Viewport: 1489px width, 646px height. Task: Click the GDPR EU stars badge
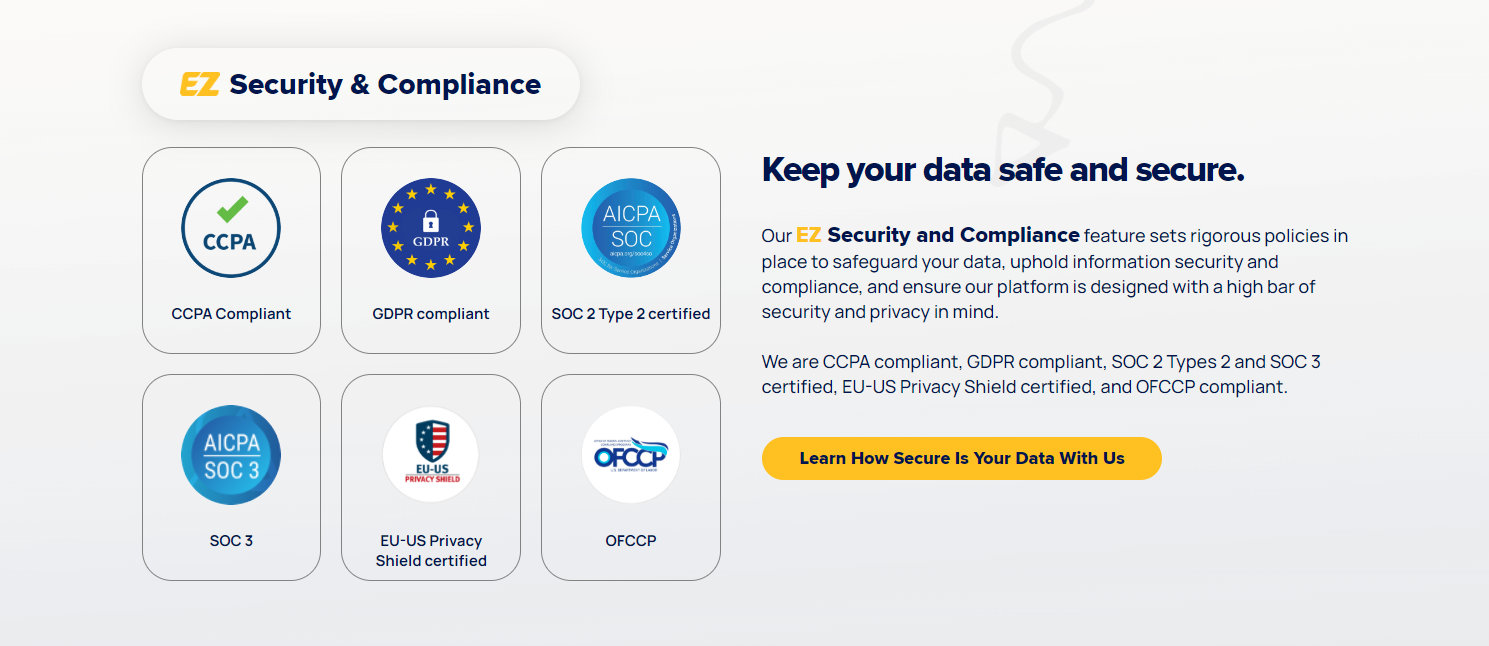point(431,228)
